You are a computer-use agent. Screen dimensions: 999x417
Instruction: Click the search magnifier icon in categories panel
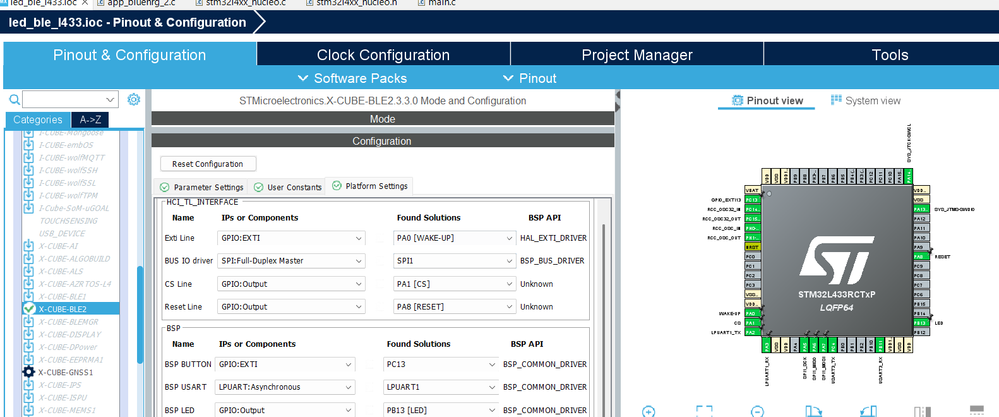pos(15,99)
